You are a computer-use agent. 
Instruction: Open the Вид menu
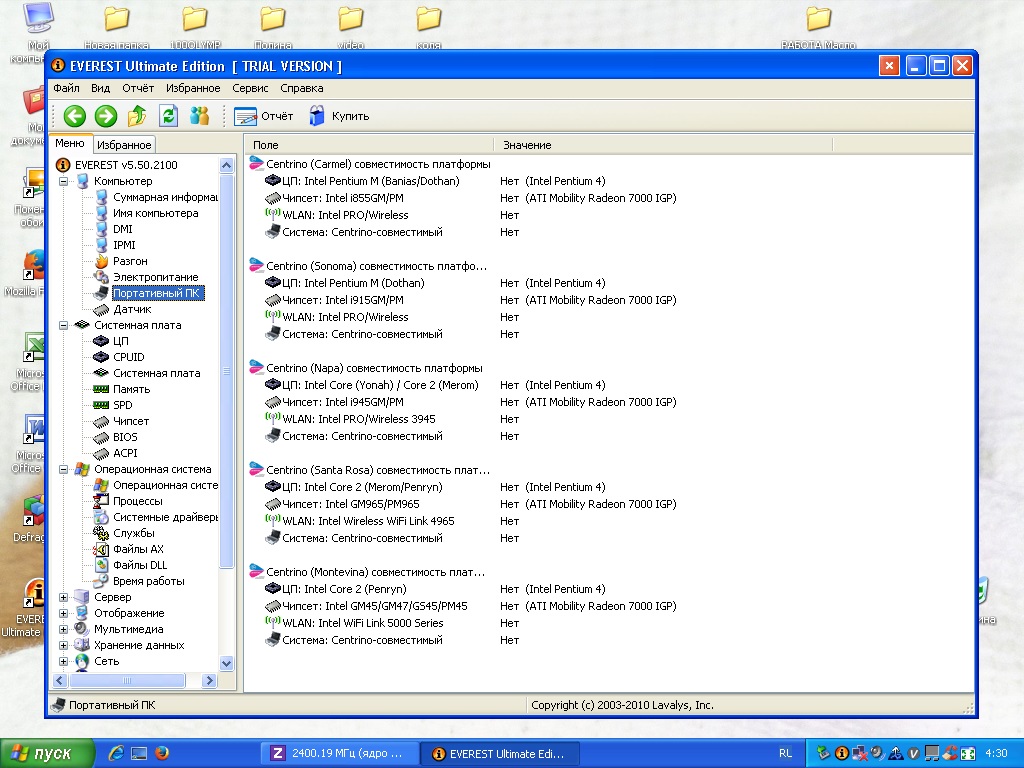tap(101, 88)
